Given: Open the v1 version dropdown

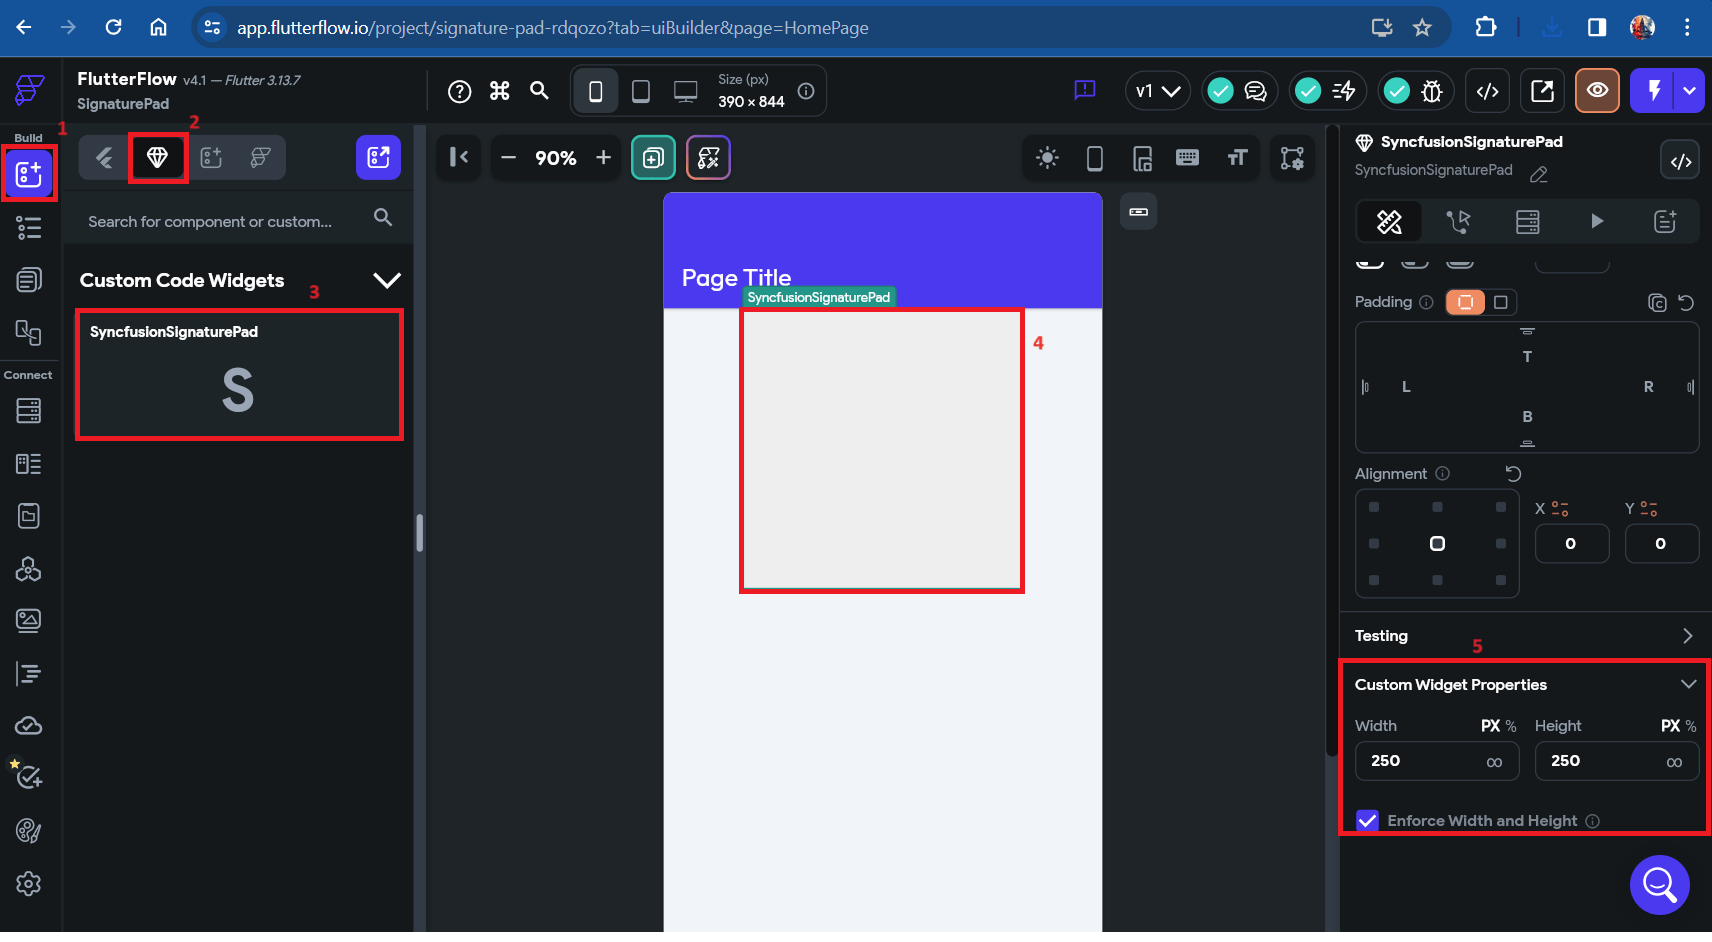Looking at the screenshot, I should click(x=1158, y=91).
